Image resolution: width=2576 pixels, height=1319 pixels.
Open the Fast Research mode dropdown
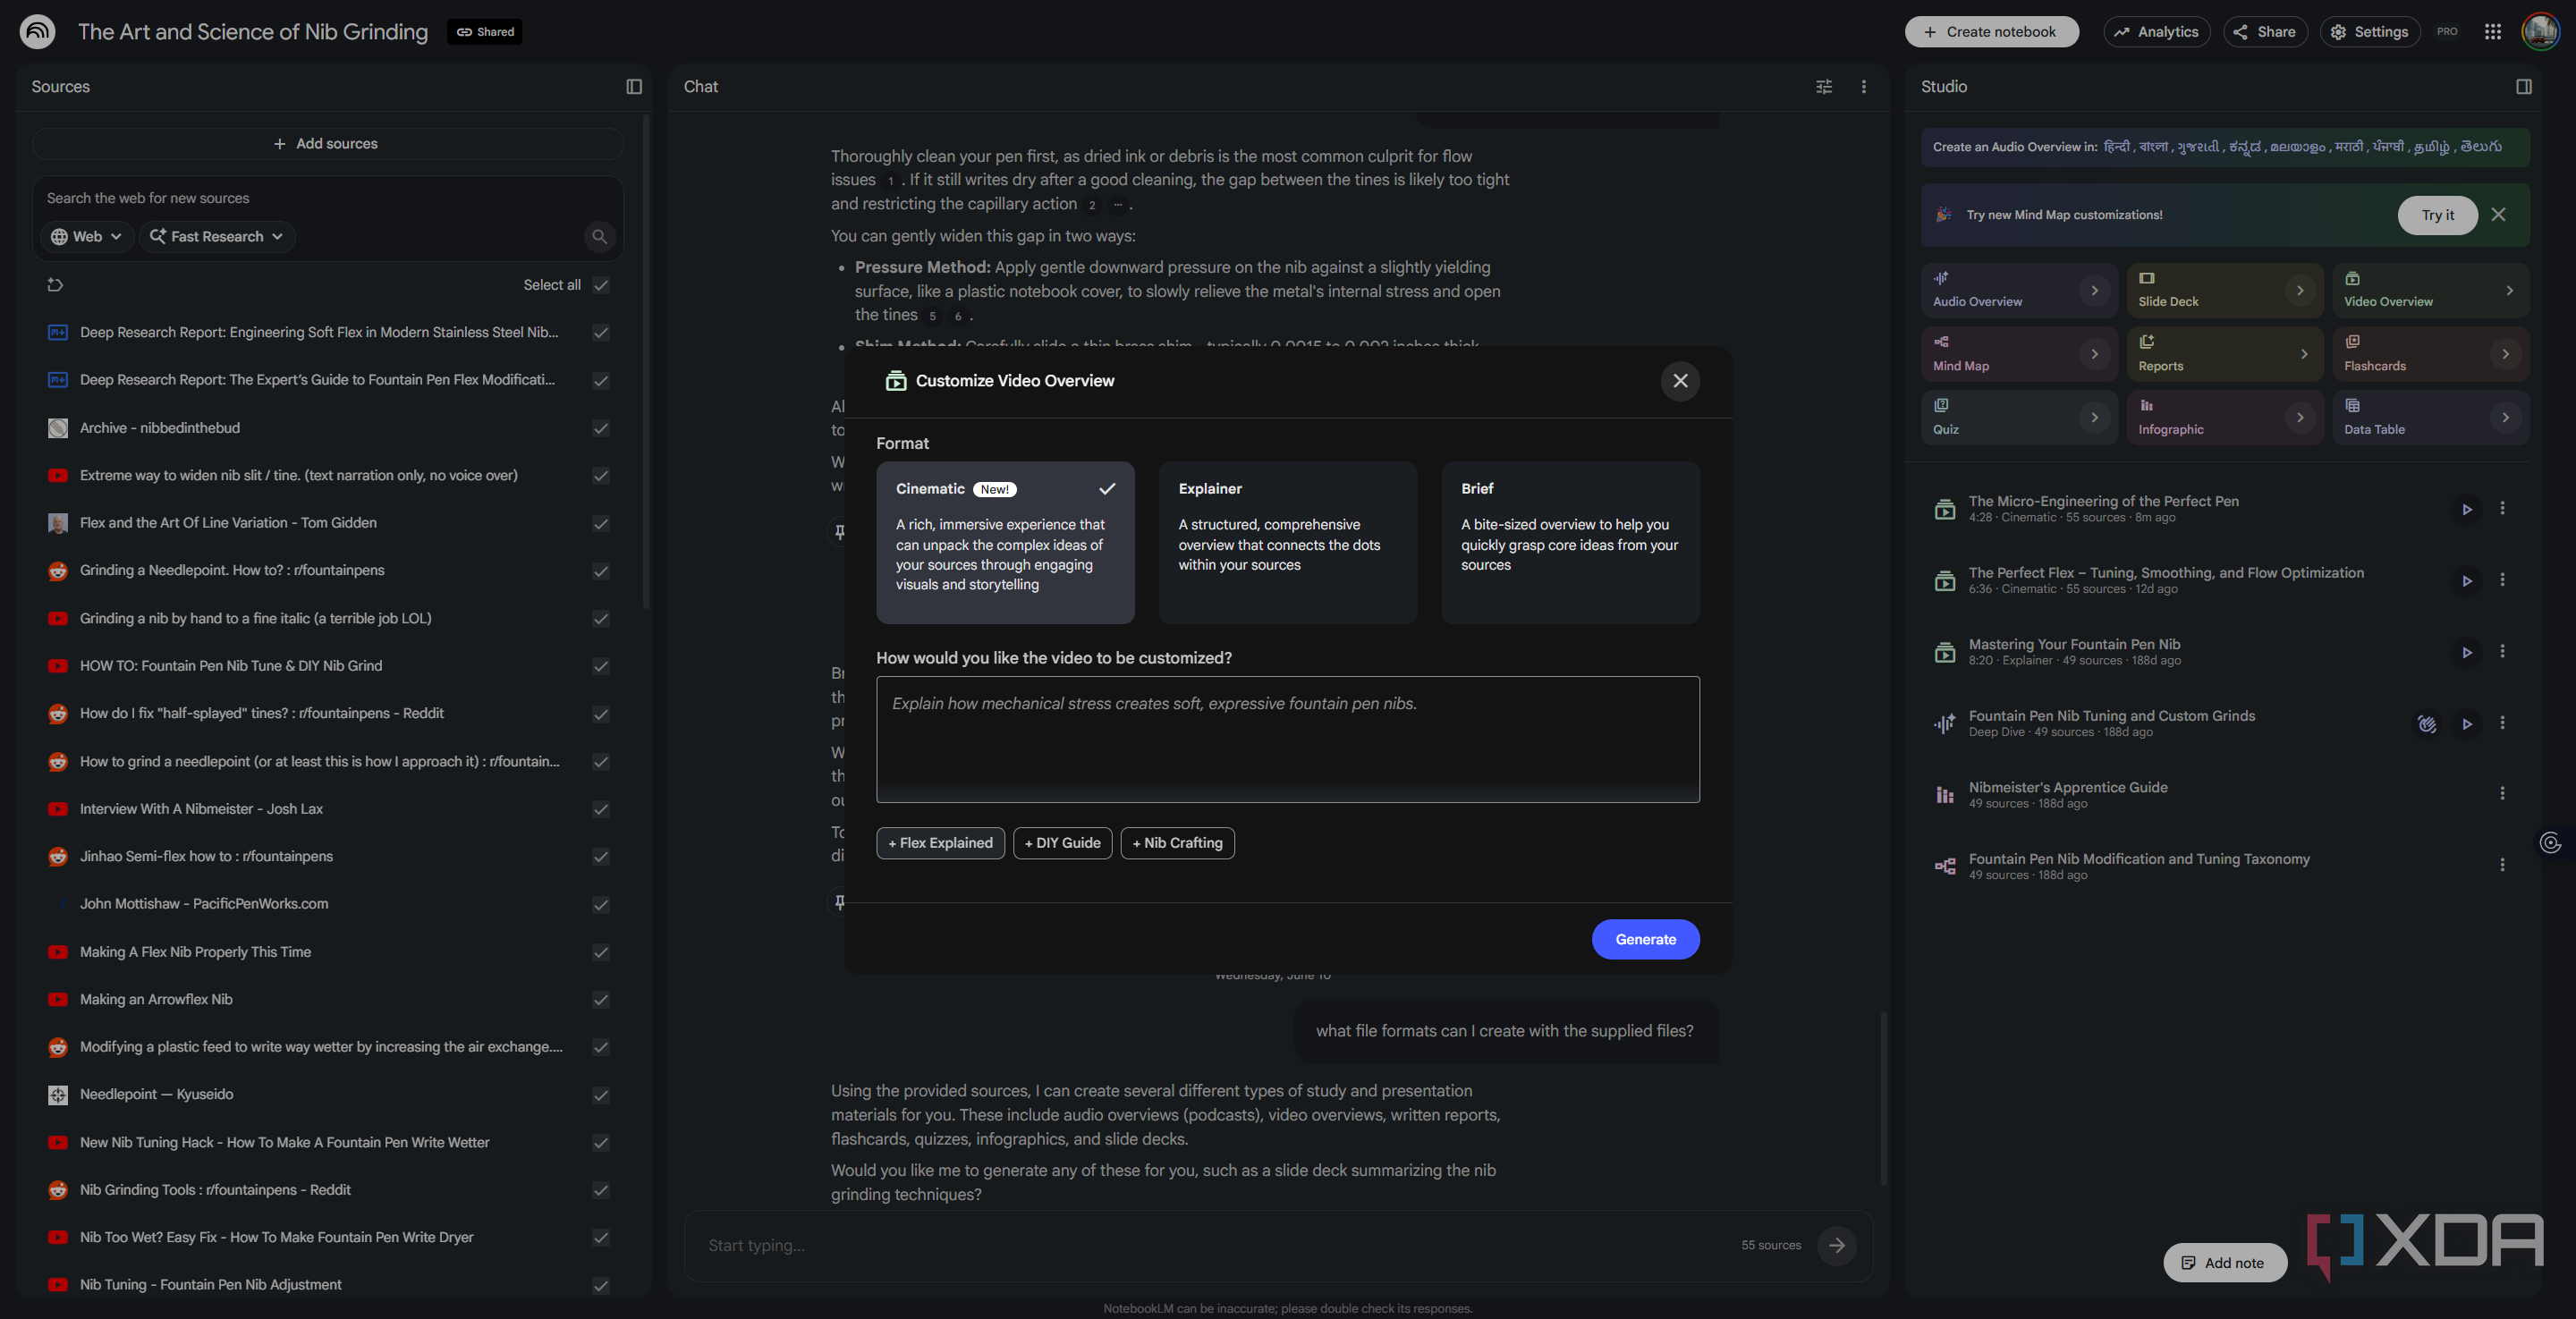[217, 237]
